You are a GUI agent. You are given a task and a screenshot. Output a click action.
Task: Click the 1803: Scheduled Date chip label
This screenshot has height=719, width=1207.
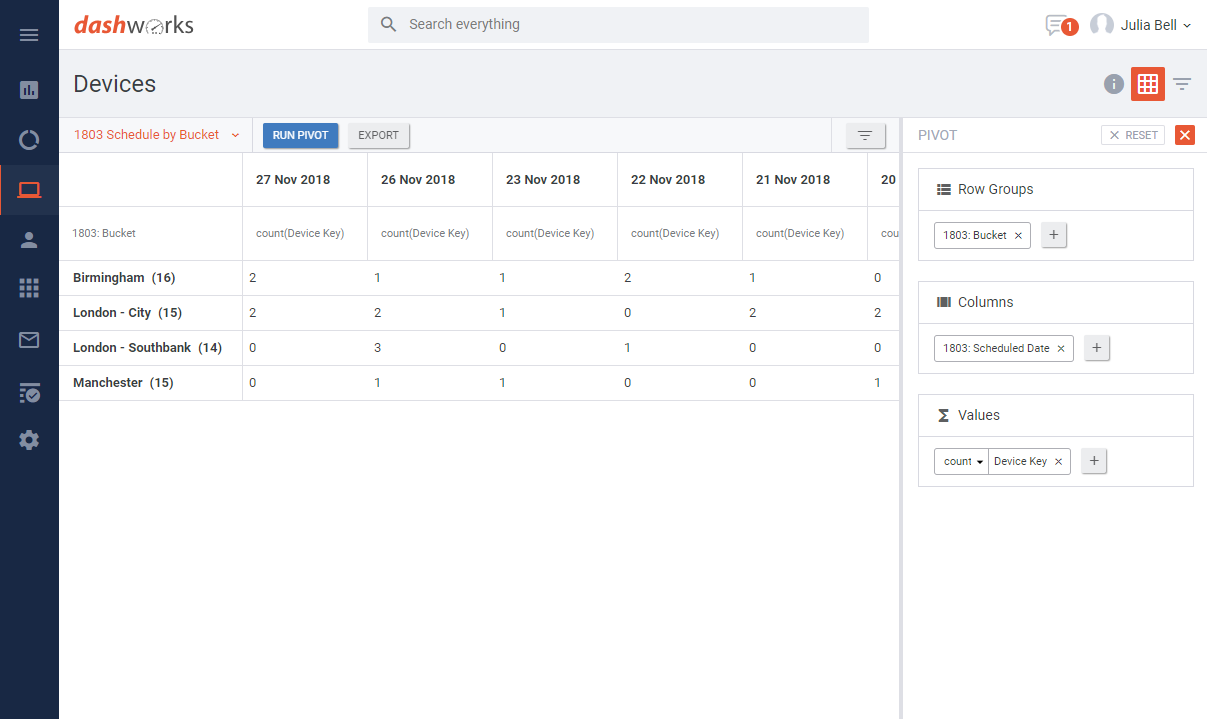[996, 348]
